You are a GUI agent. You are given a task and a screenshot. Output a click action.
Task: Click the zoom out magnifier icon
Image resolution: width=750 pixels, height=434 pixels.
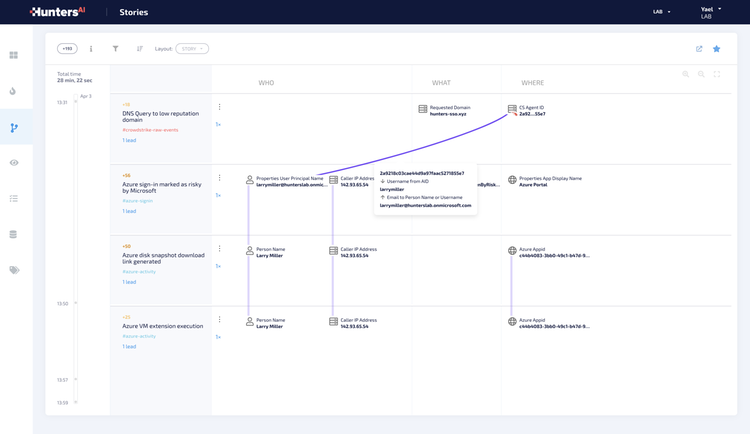(701, 74)
